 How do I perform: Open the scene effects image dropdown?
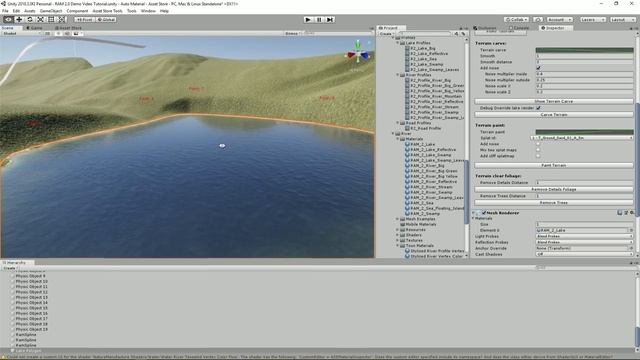(77, 33)
